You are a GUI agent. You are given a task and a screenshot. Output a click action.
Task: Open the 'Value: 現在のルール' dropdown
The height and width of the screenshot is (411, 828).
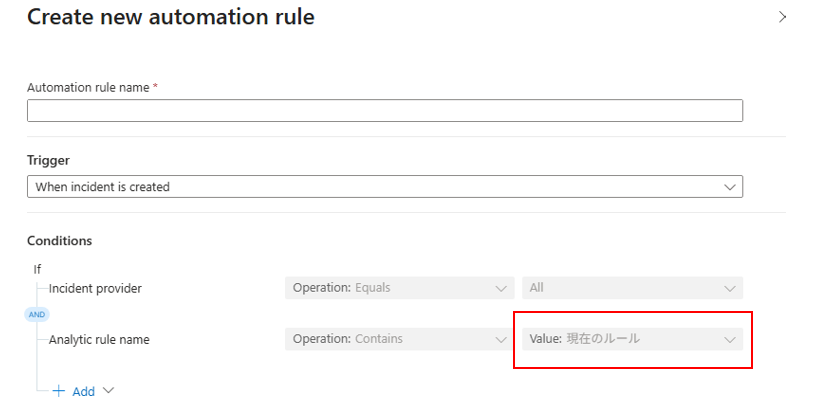(x=632, y=339)
